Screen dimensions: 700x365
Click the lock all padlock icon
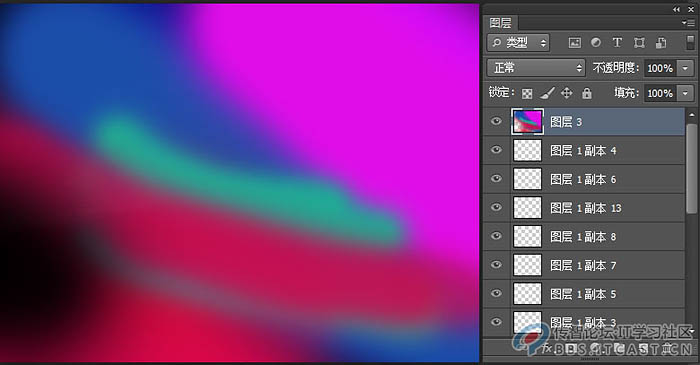click(x=587, y=93)
